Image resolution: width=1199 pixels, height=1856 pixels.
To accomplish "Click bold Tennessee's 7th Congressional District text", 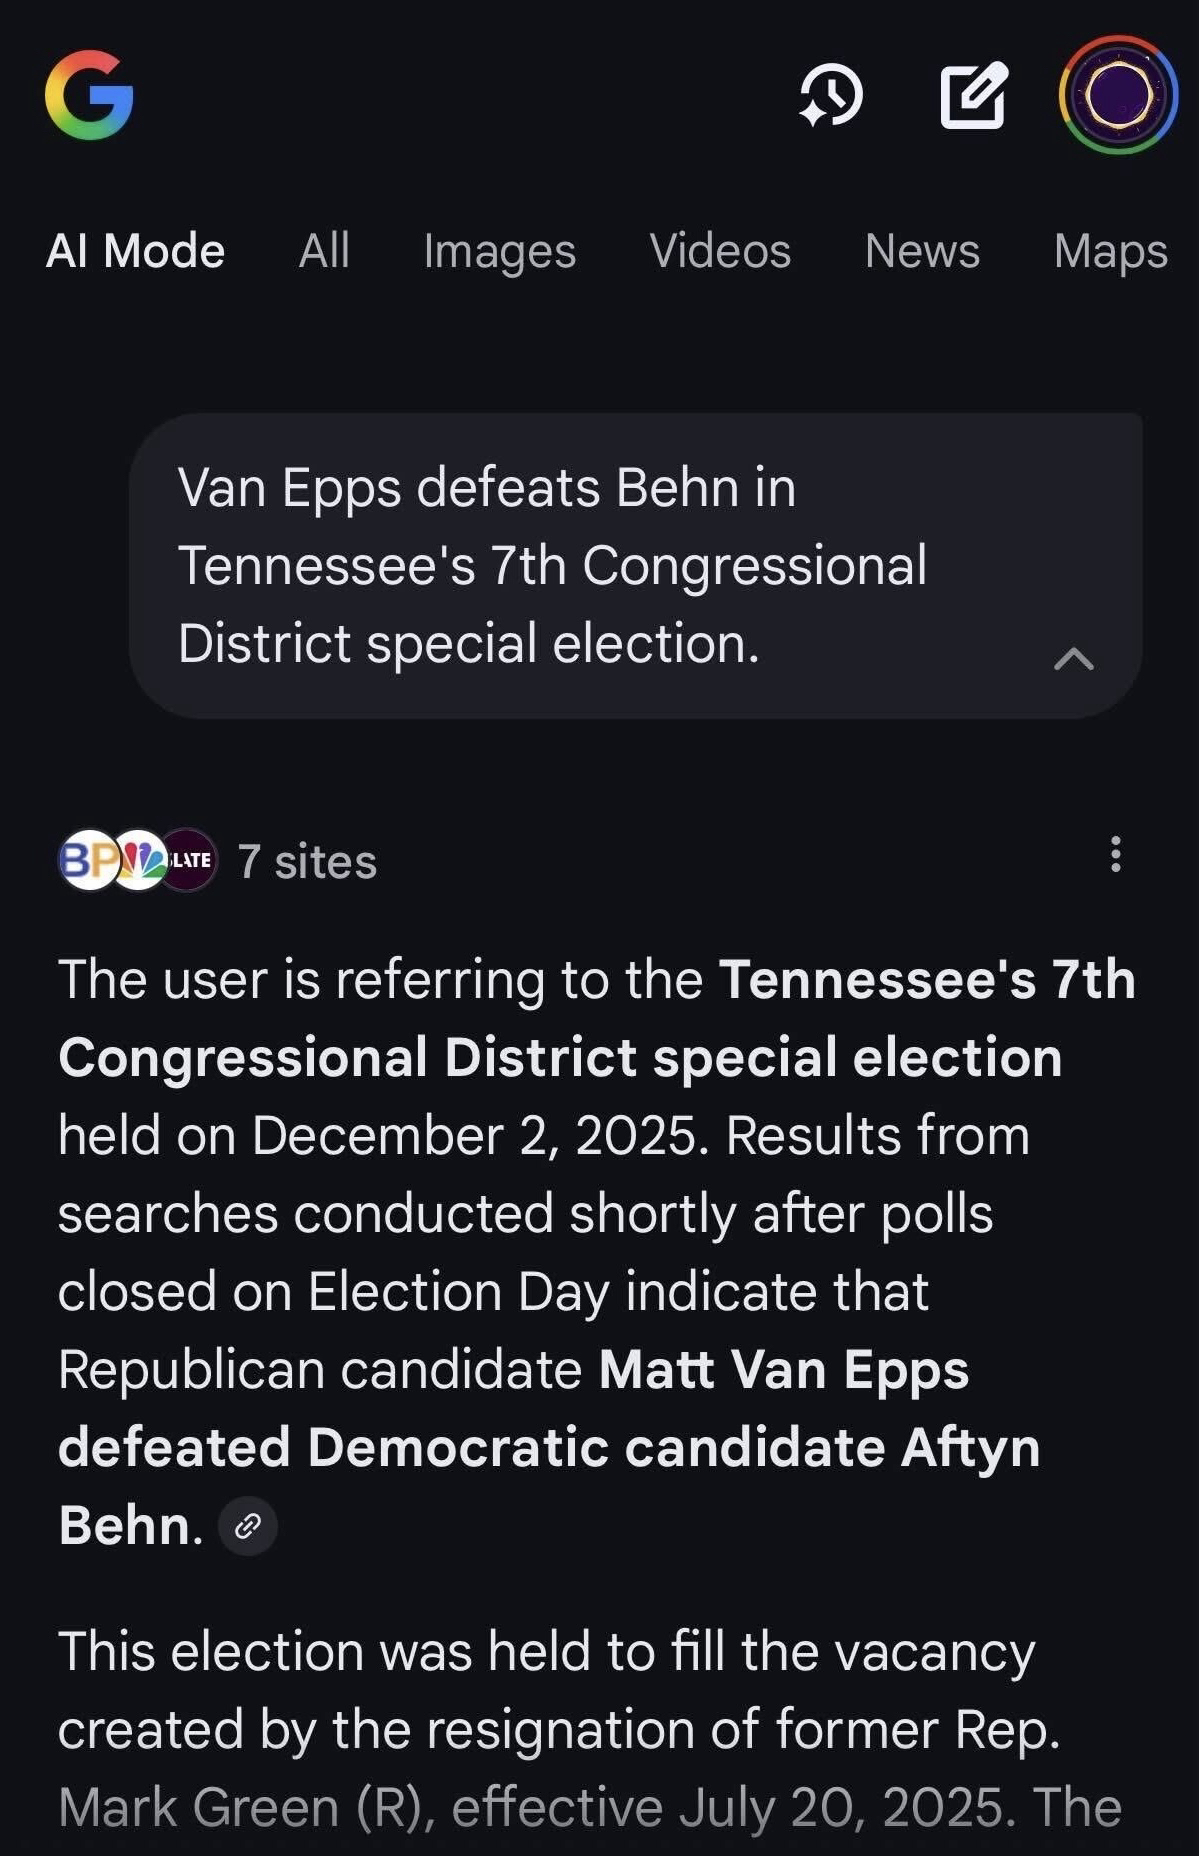I will (560, 1057).
